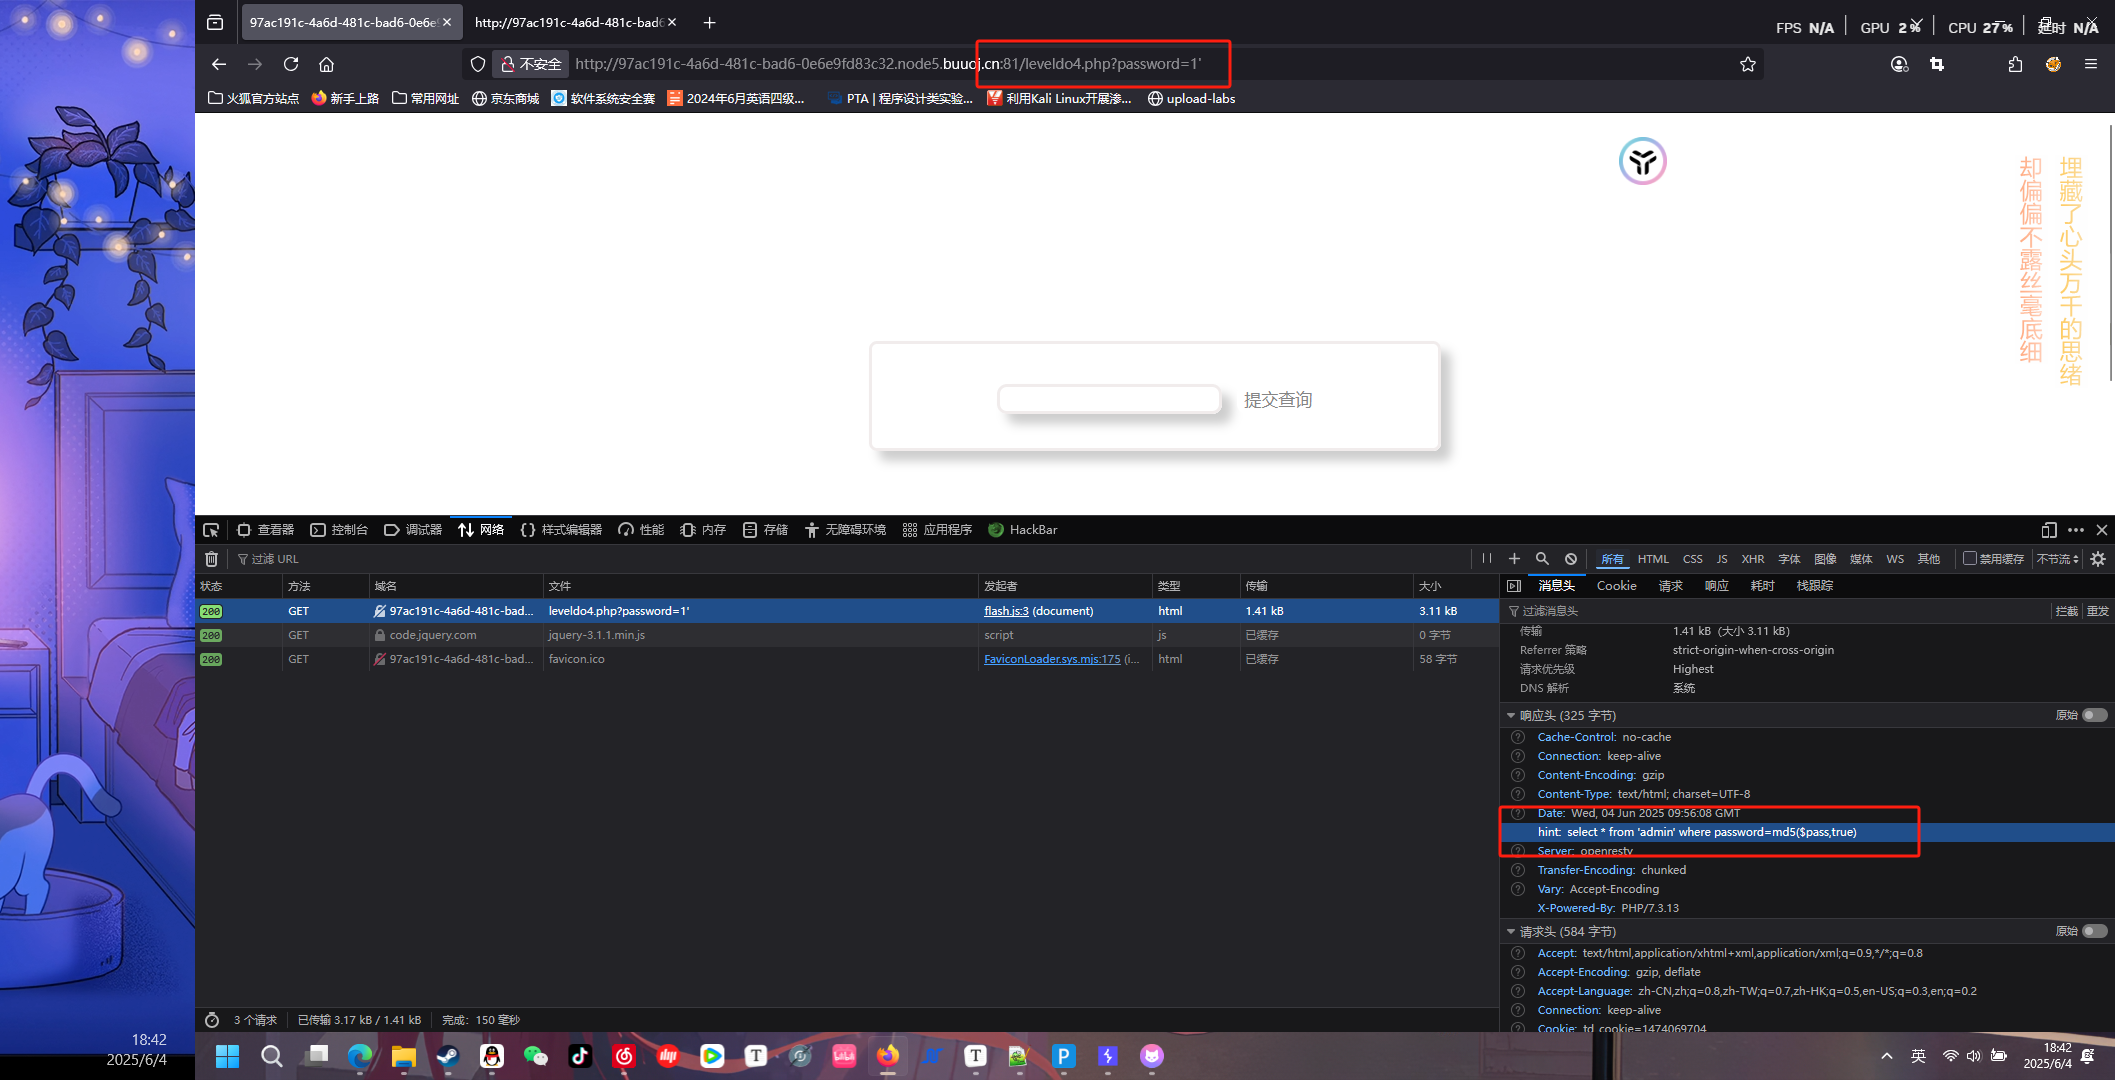This screenshot has height=1080, width=2115.
Task: Collapse the 请求头 request headers section
Action: pos(1510,931)
